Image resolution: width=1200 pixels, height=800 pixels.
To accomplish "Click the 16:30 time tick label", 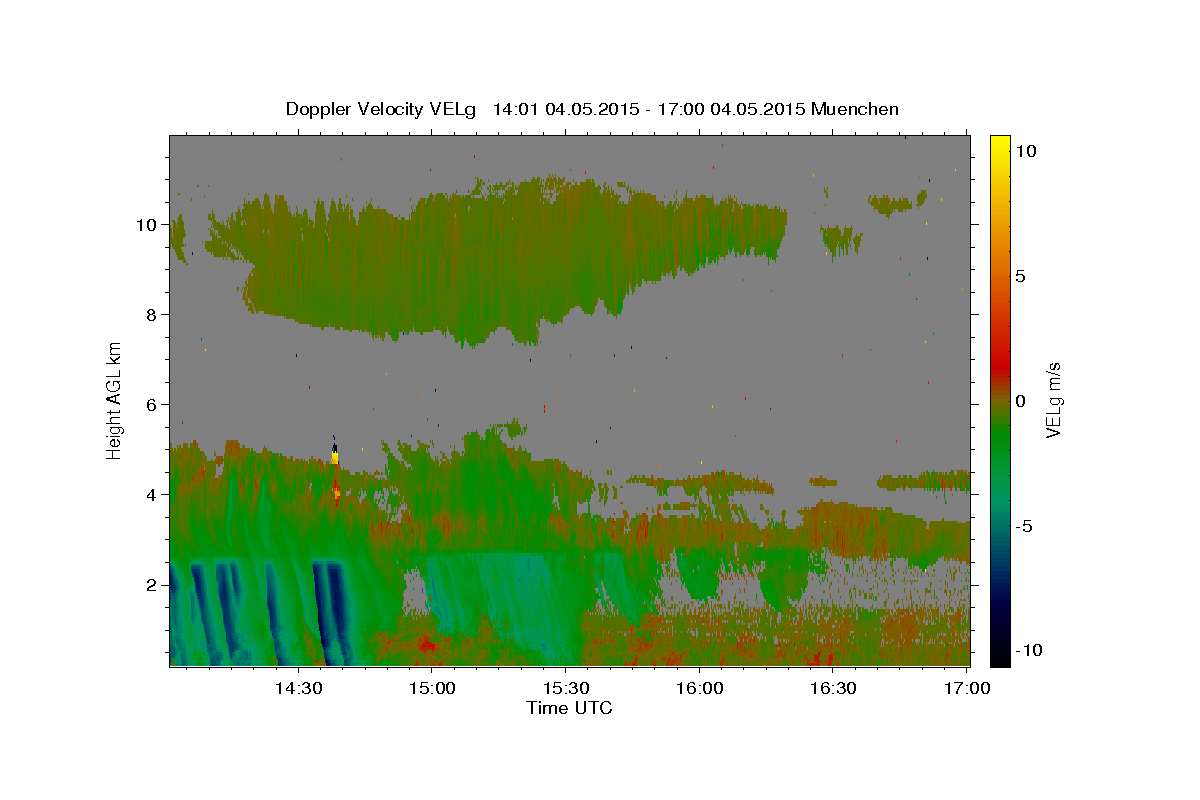I will pyautogui.click(x=834, y=688).
